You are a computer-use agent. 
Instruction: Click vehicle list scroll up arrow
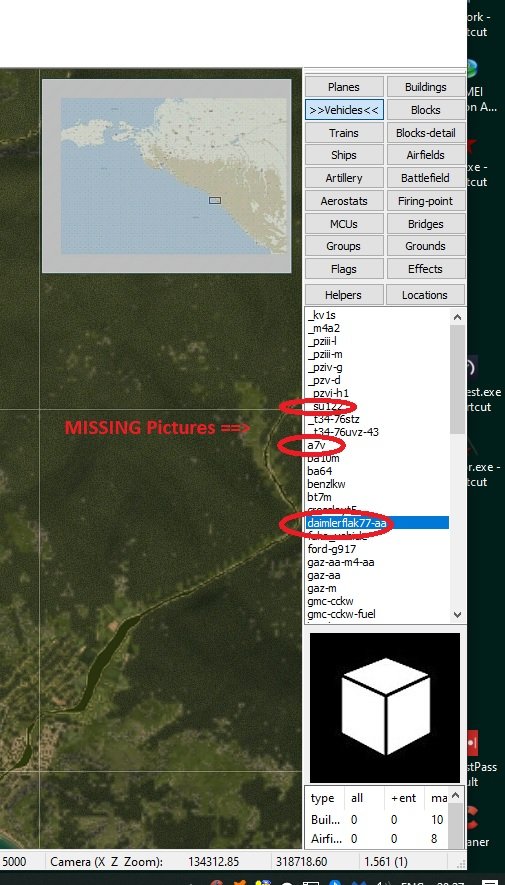pos(458,317)
